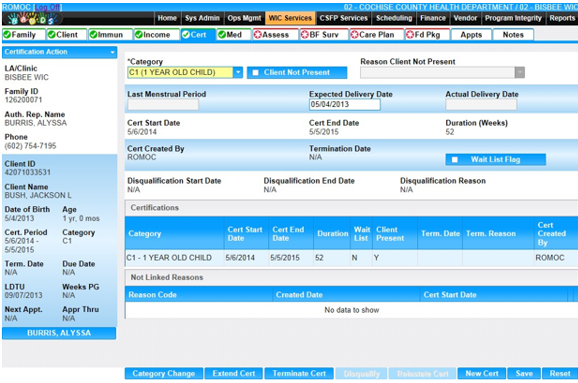
Task: Switch to the Notes tab
Action: (513, 35)
